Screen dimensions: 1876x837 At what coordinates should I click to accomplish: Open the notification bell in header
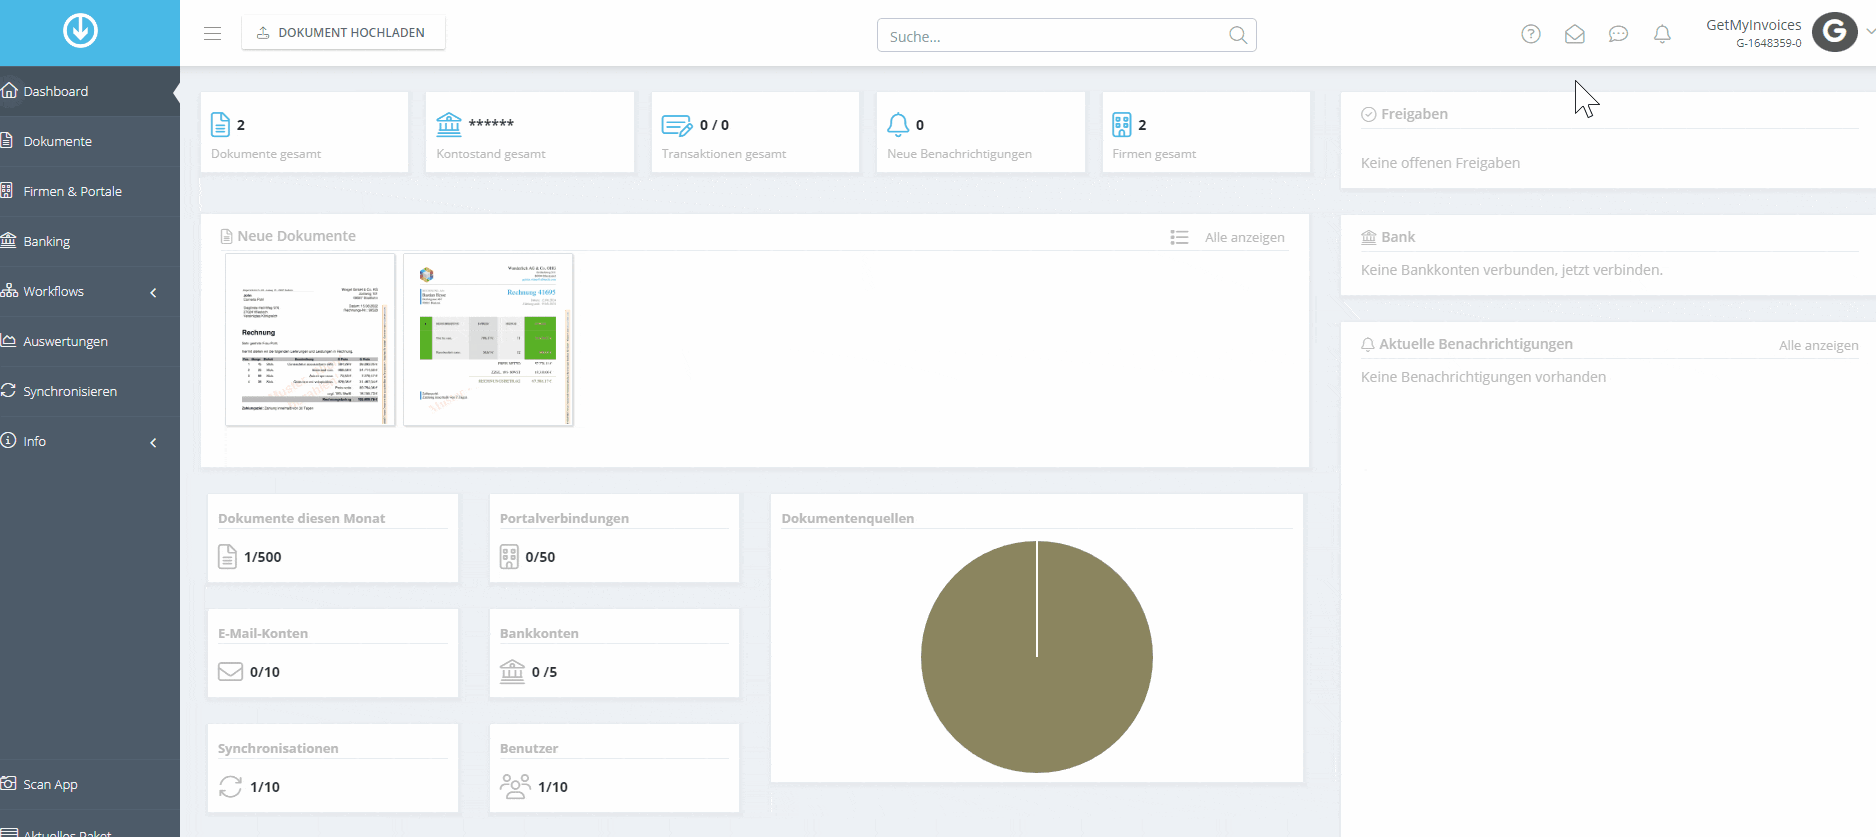pyautogui.click(x=1662, y=34)
